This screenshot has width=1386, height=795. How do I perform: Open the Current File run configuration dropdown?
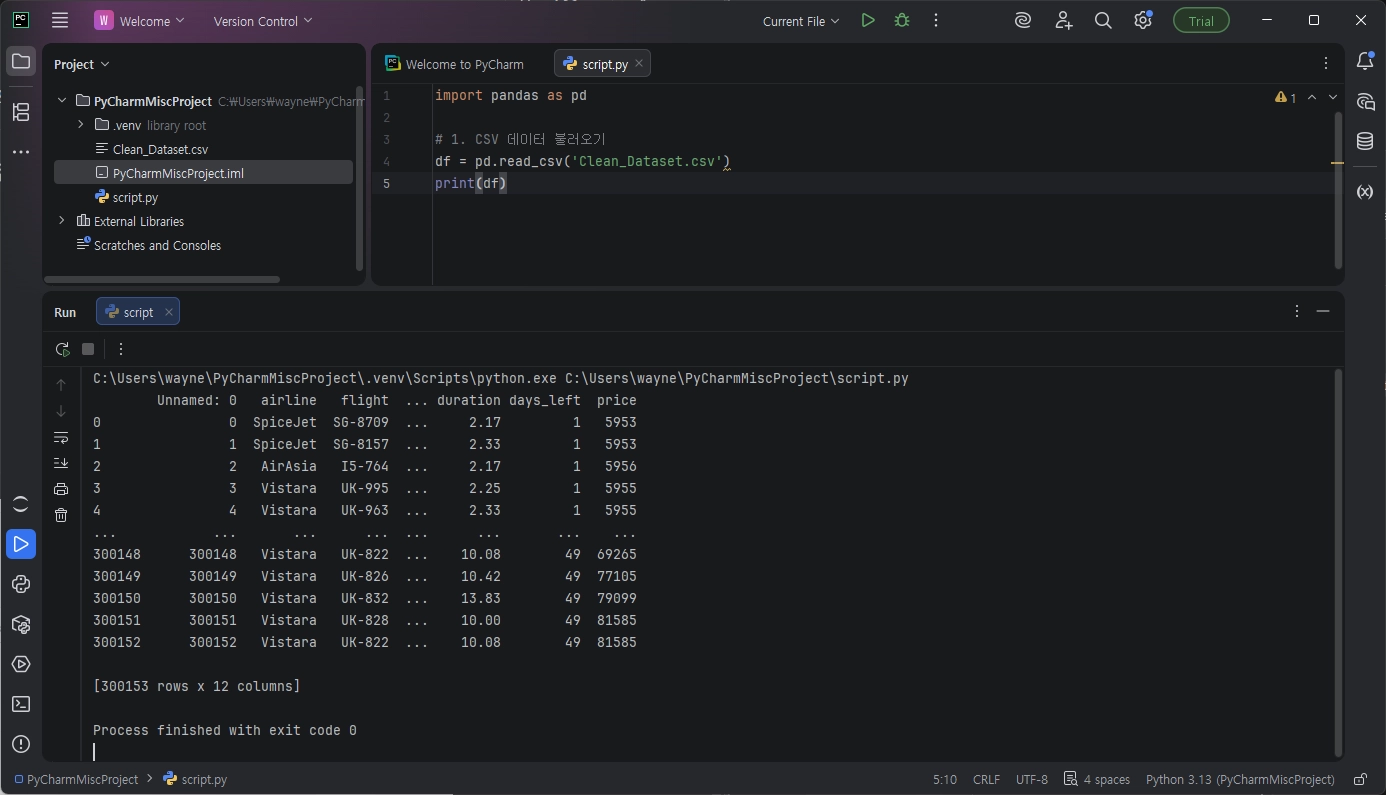pyautogui.click(x=801, y=21)
